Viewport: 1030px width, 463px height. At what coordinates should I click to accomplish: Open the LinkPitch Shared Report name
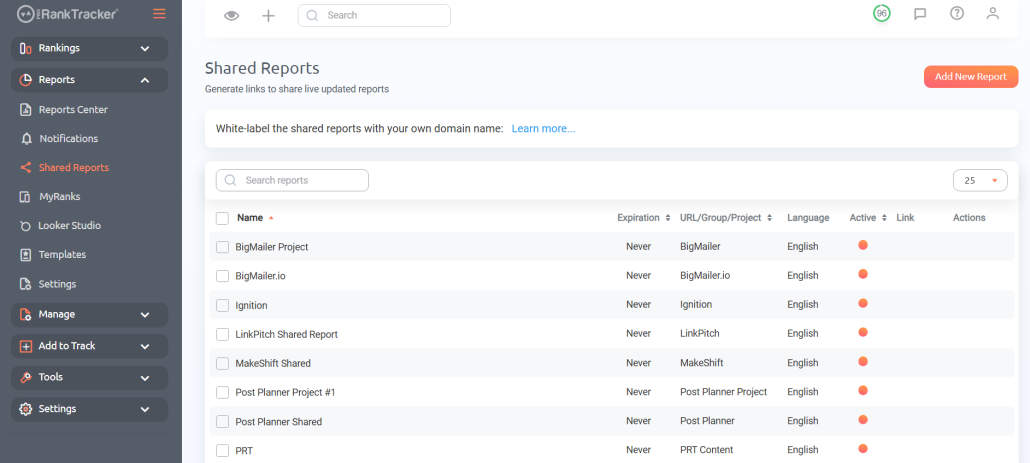pyautogui.click(x=286, y=334)
